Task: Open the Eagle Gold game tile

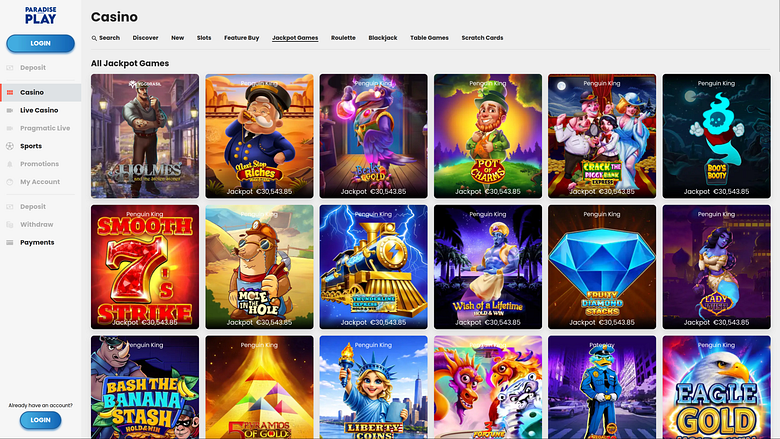Action: pyautogui.click(x=716, y=387)
